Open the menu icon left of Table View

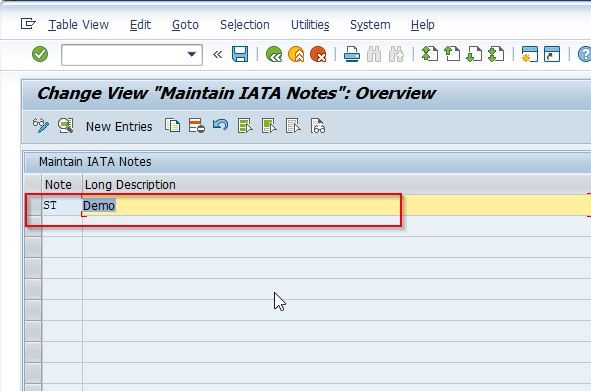[x=28, y=24]
